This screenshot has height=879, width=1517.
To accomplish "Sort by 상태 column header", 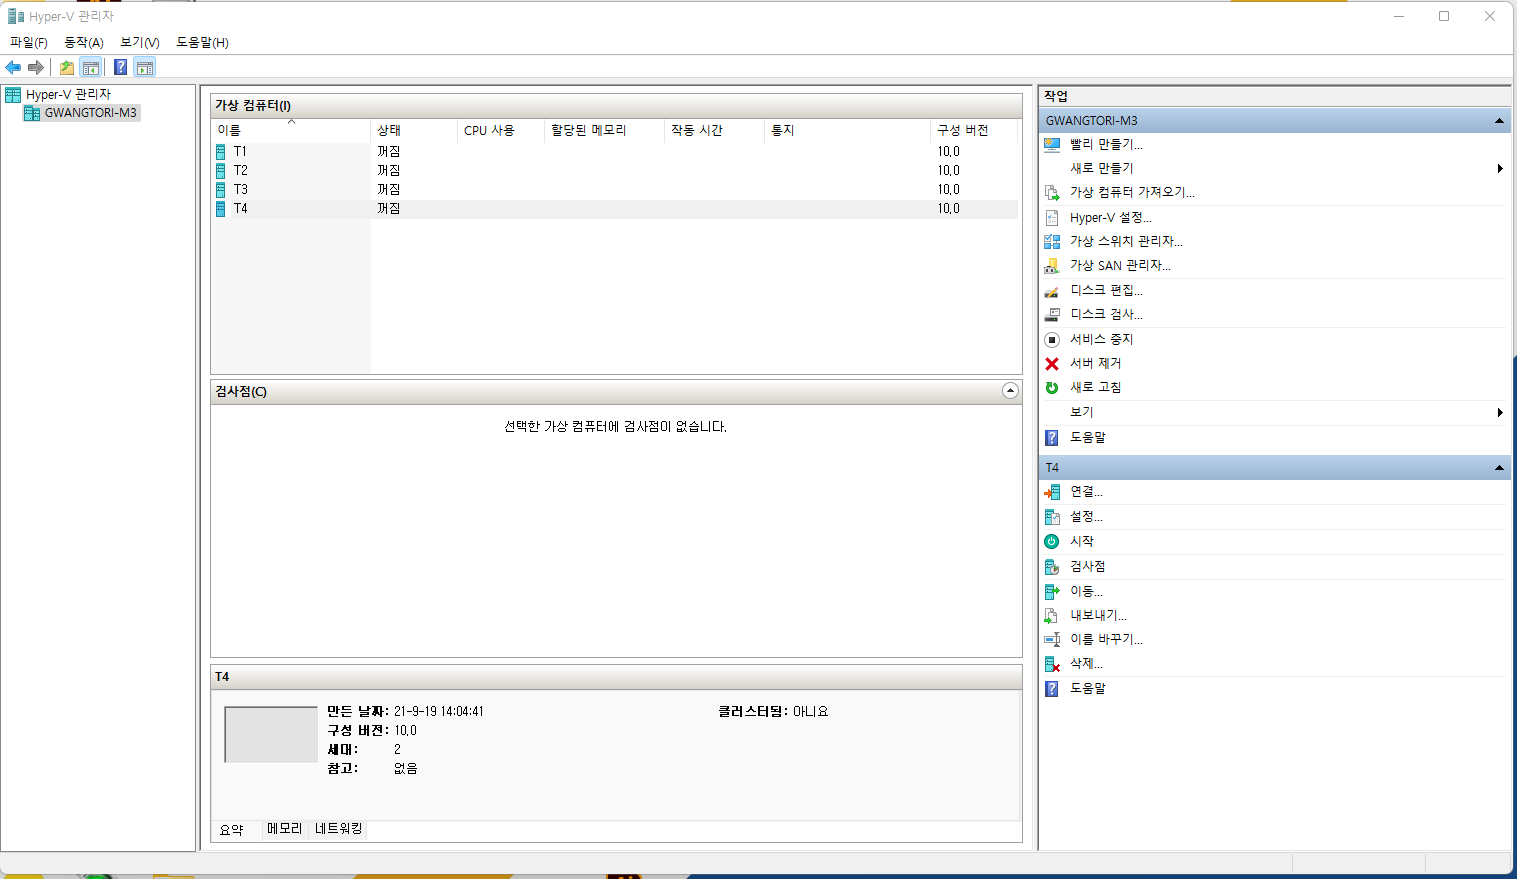I will [414, 130].
